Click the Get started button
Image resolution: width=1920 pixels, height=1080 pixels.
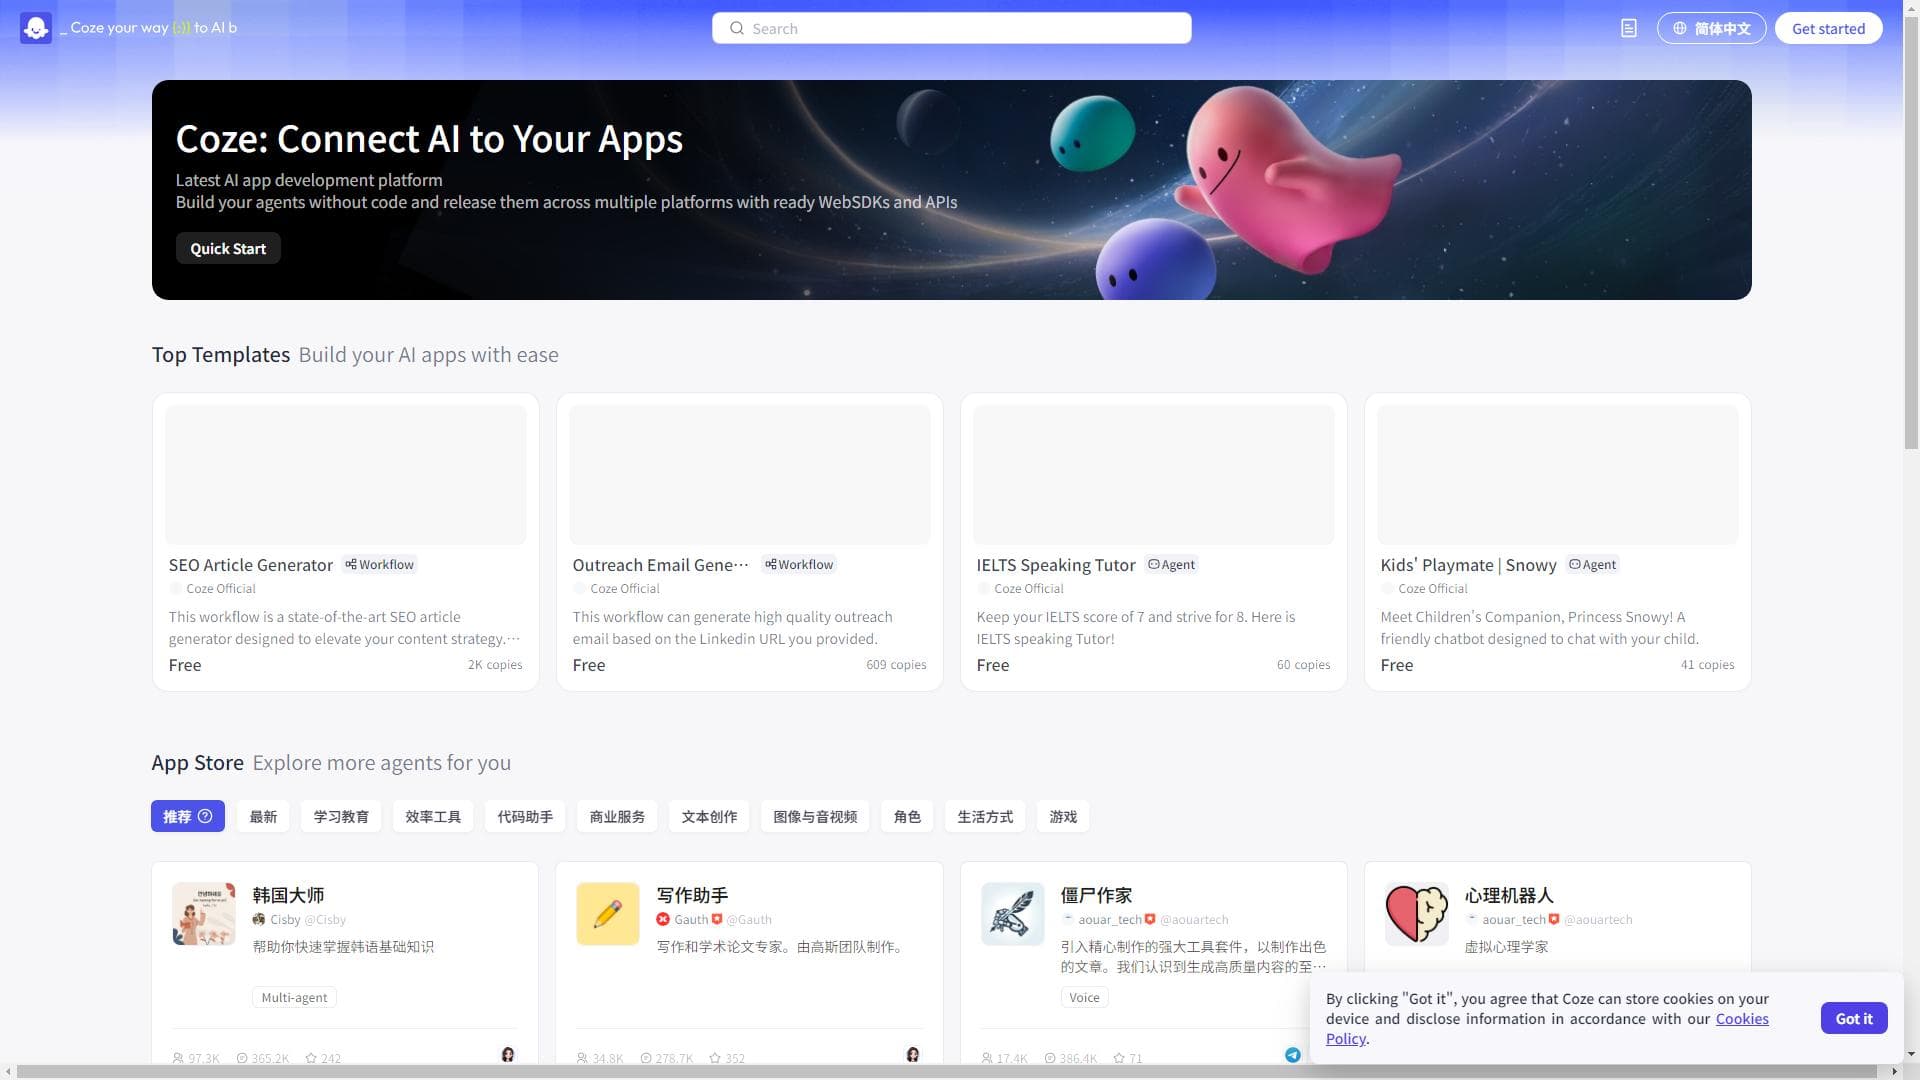tap(1828, 28)
